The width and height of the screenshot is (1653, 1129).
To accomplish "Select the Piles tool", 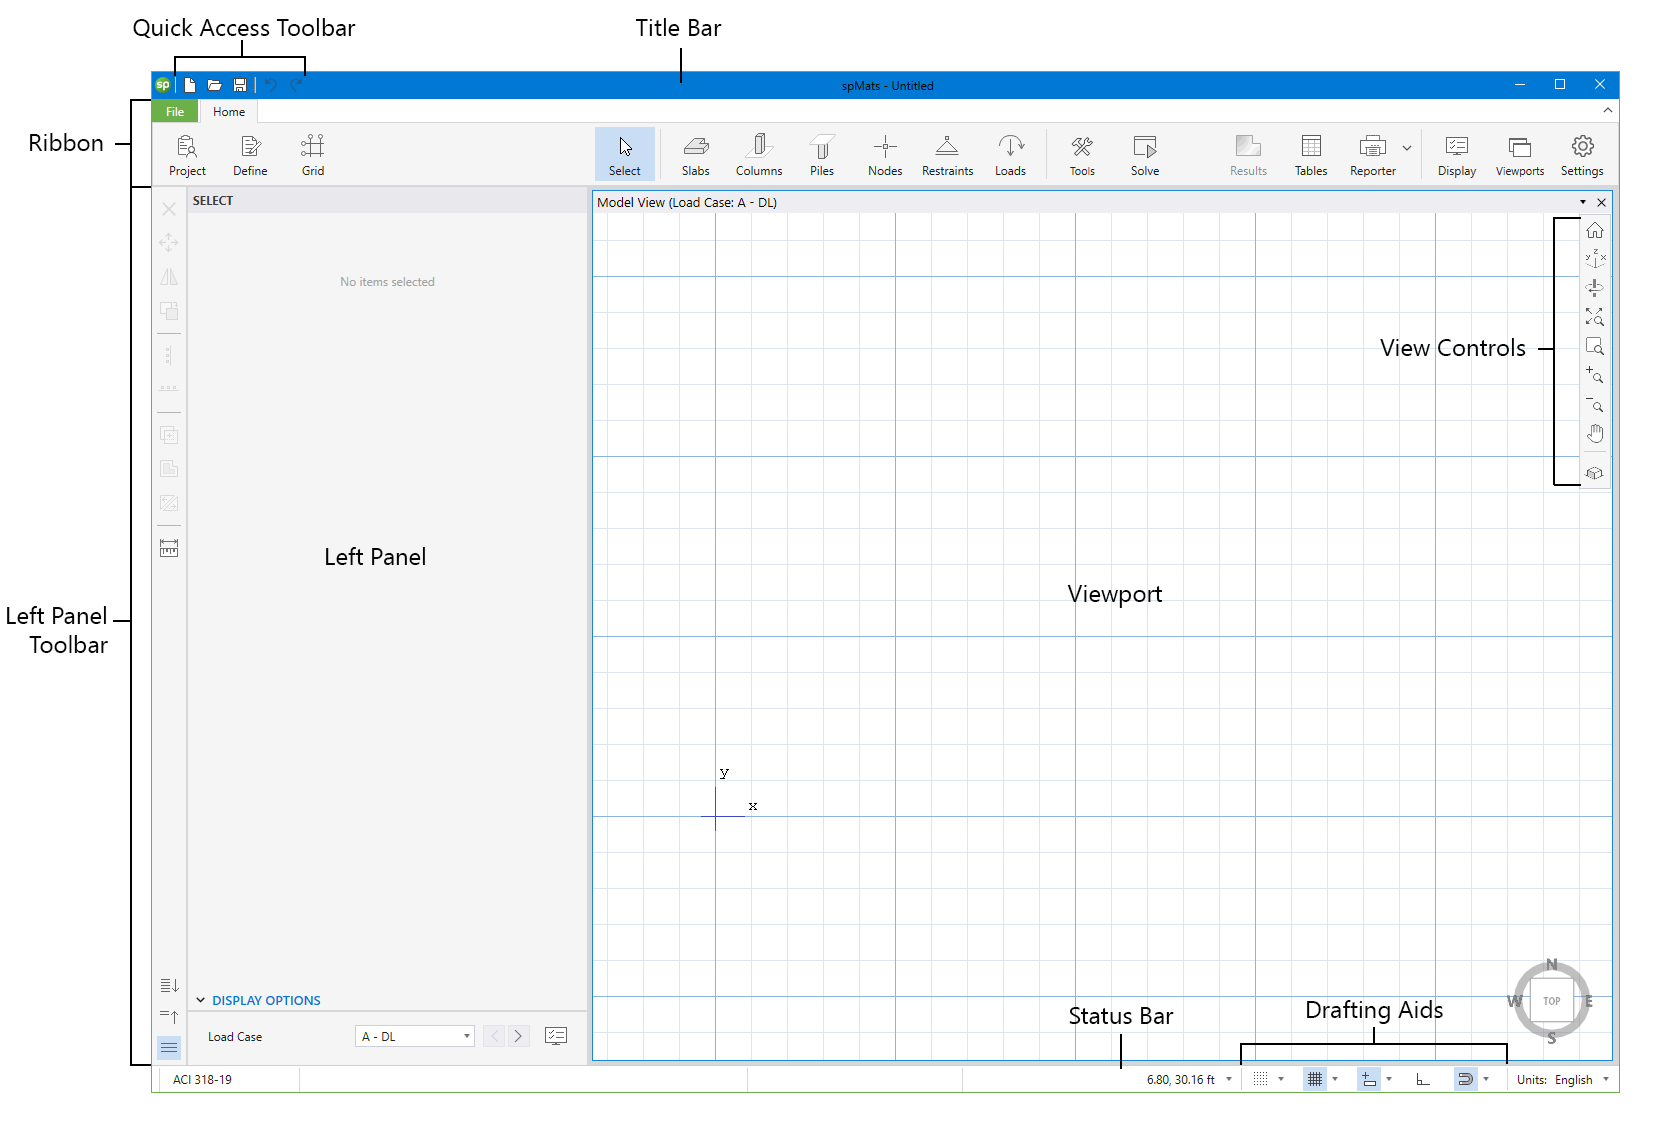I will pyautogui.click(x=822, y=153).
